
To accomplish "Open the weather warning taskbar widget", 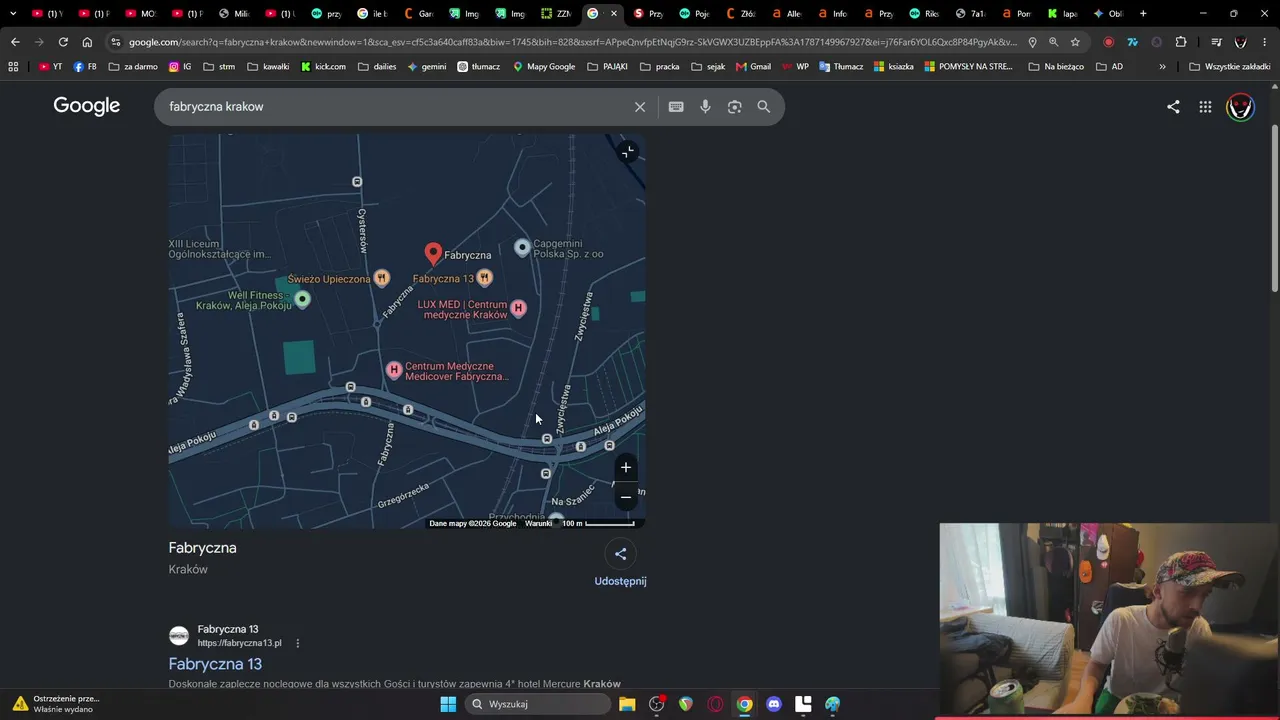I will 58,704.
